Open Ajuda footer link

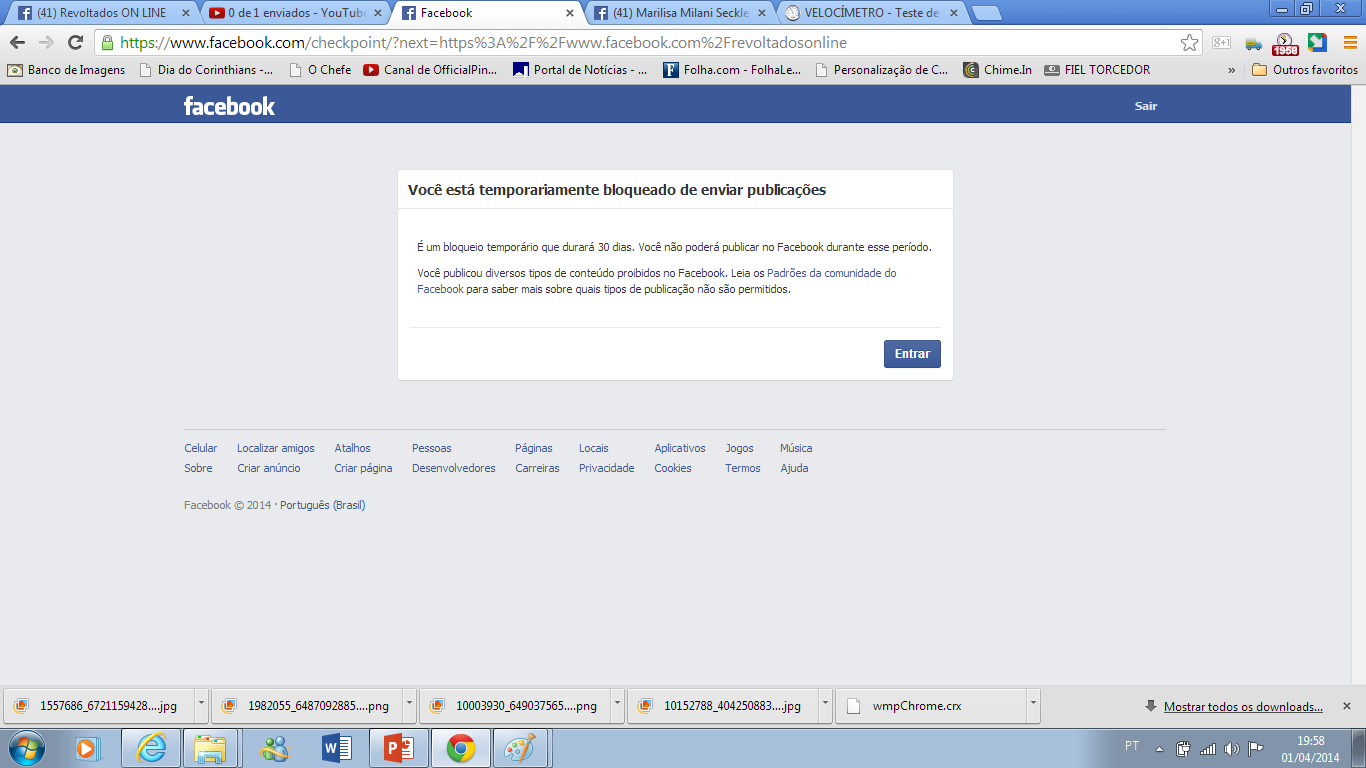(794, 468)
